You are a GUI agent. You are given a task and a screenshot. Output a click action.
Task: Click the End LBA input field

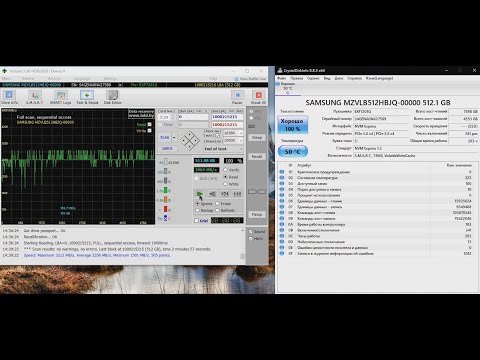tap(227, 117)
